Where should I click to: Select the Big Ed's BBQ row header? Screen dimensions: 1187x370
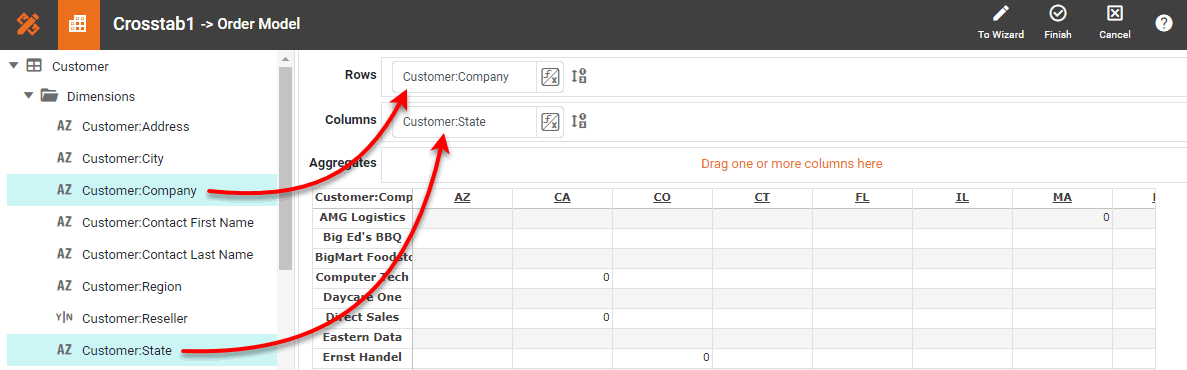[363, 237]
